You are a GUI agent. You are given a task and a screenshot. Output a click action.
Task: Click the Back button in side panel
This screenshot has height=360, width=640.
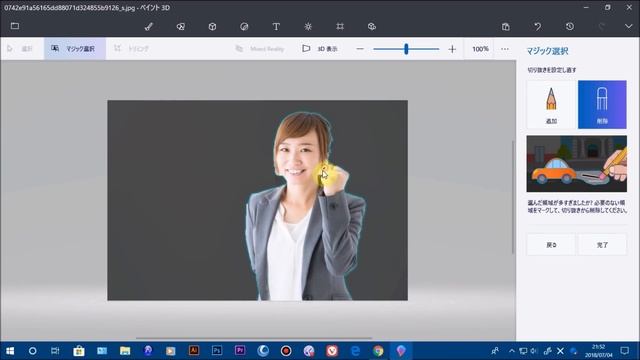pyautogui.click(x=551, y=244)
